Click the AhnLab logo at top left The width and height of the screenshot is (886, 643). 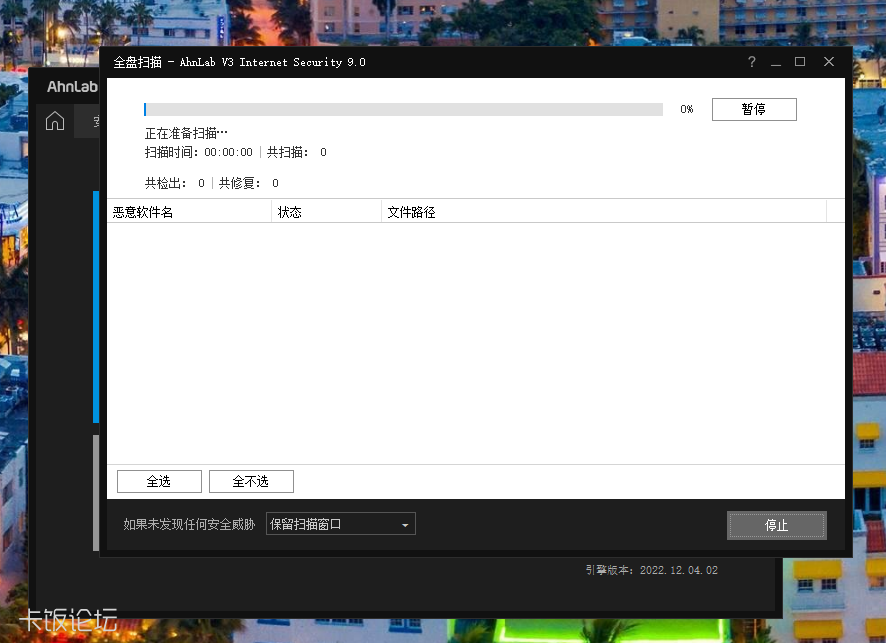(70, 87)
